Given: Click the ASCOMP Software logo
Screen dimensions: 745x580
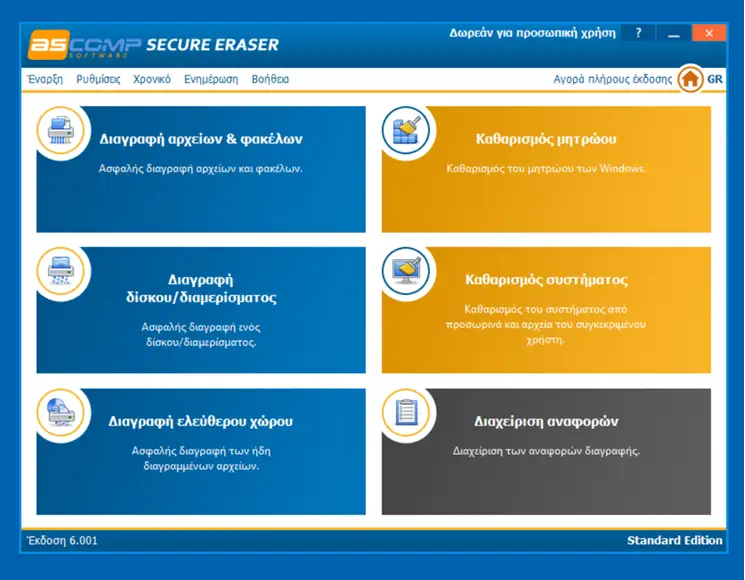Looking at the screenshot, I should (x=85, y=45).
